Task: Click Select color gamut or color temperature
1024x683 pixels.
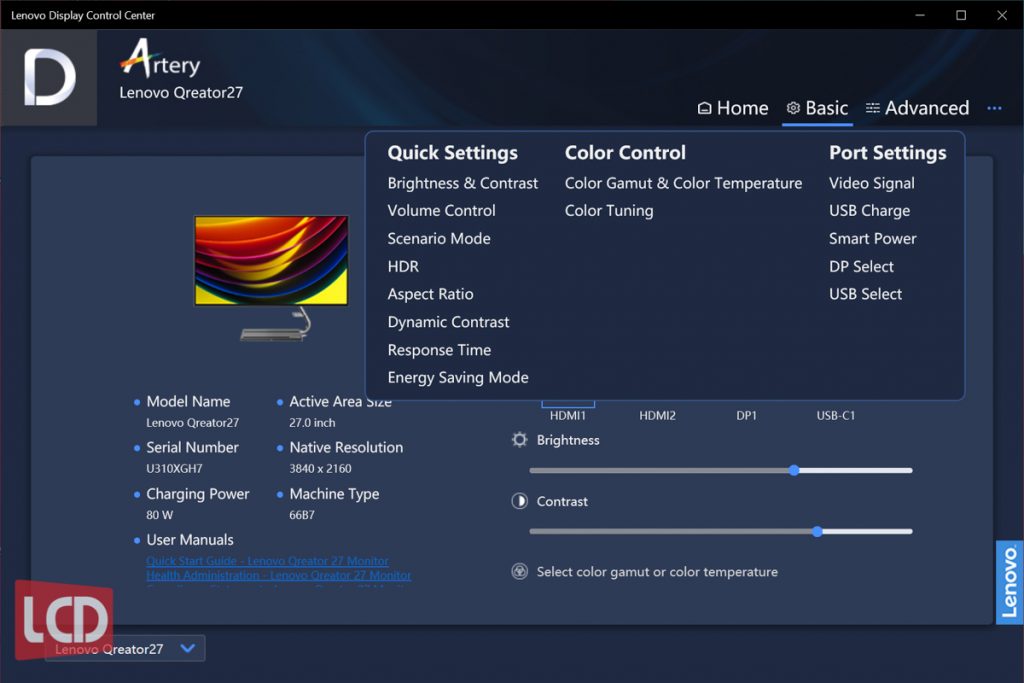Action: click(x=657, y=572)
